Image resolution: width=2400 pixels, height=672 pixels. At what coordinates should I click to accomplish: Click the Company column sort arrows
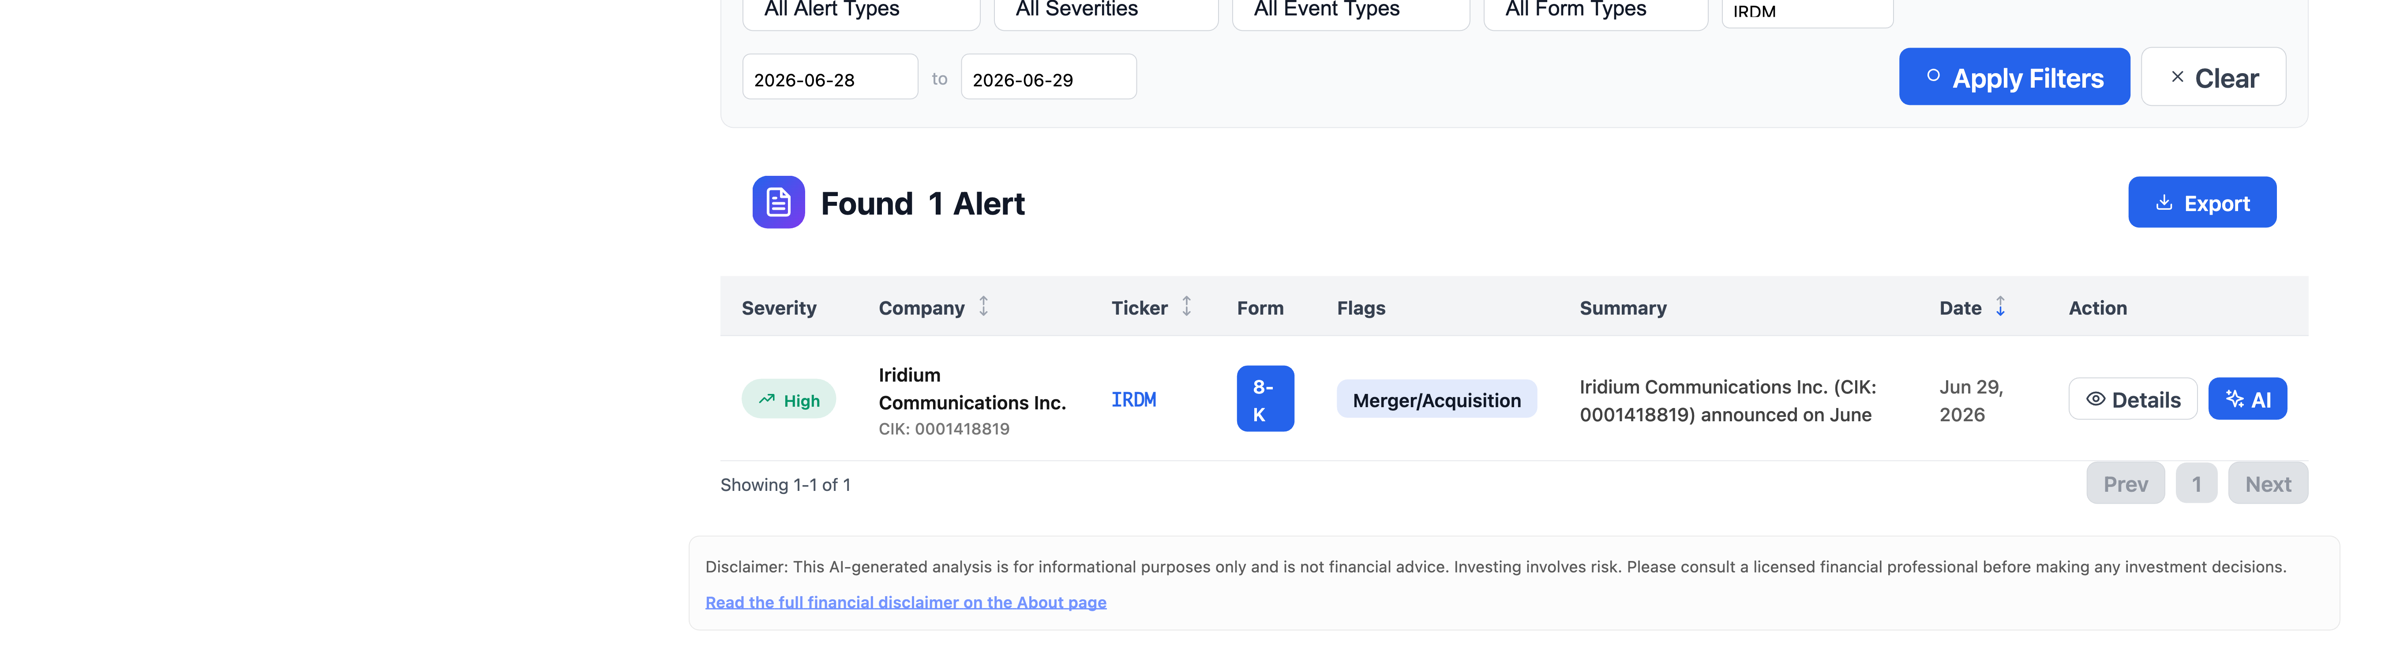tap(984, 306)
